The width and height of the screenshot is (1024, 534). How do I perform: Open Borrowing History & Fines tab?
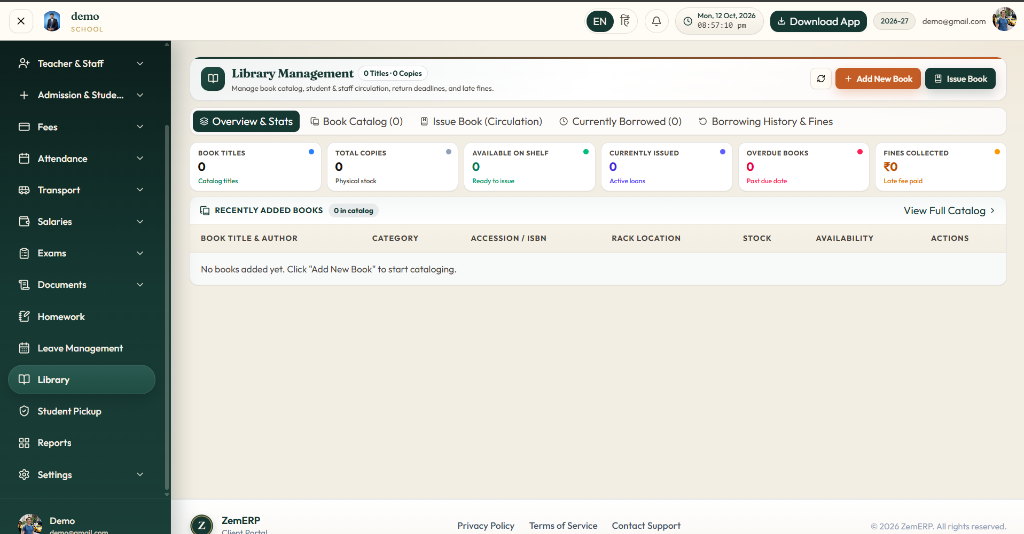pos(765,121)
